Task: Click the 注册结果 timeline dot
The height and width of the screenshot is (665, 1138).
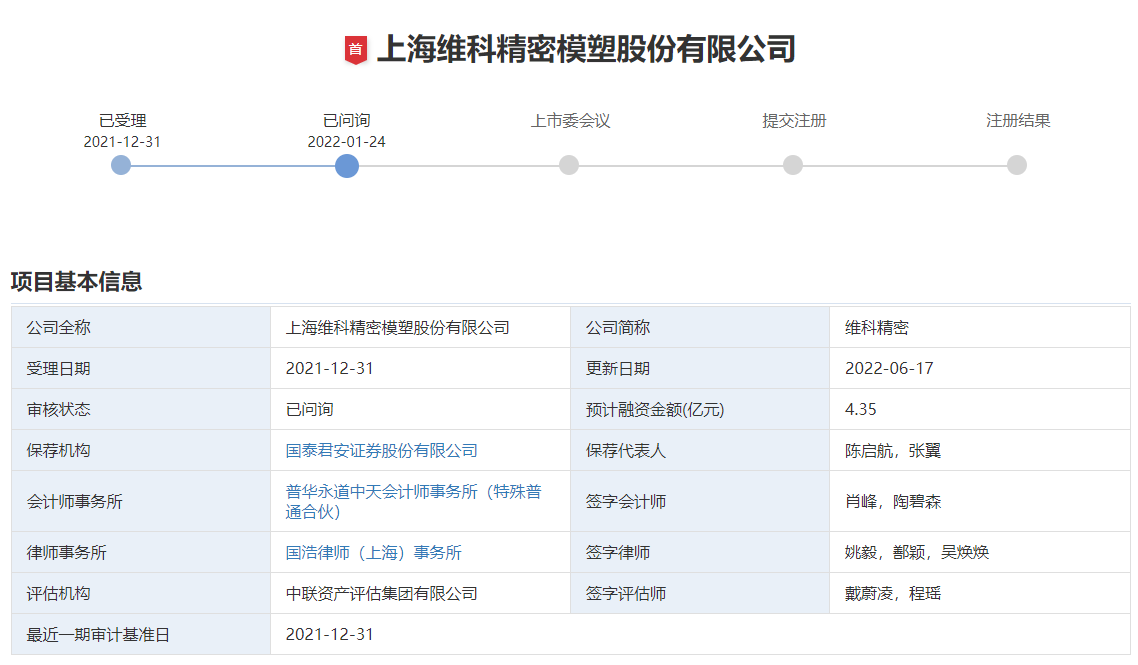Action: pyautogui.click(x=1017, y=165)
